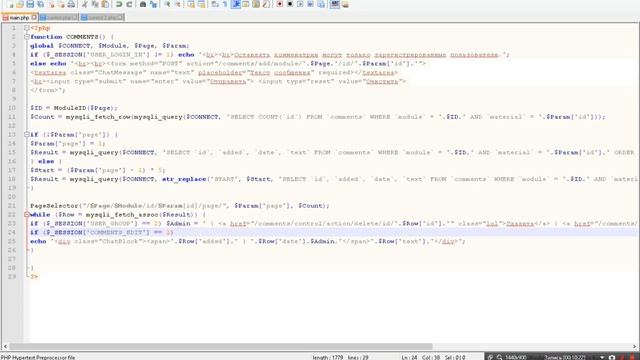Click the '$ID = ModuleID($Page);' line
This screenshot has height=360, width=640.
pos(73,108)
